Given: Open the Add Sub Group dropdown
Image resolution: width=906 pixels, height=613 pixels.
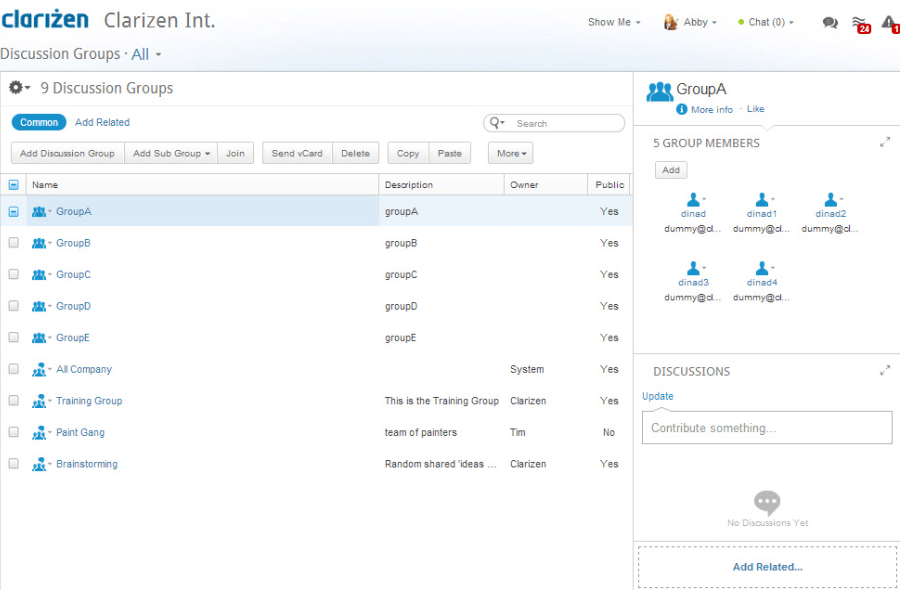Looking at the screenshot, I should (172, 154).
